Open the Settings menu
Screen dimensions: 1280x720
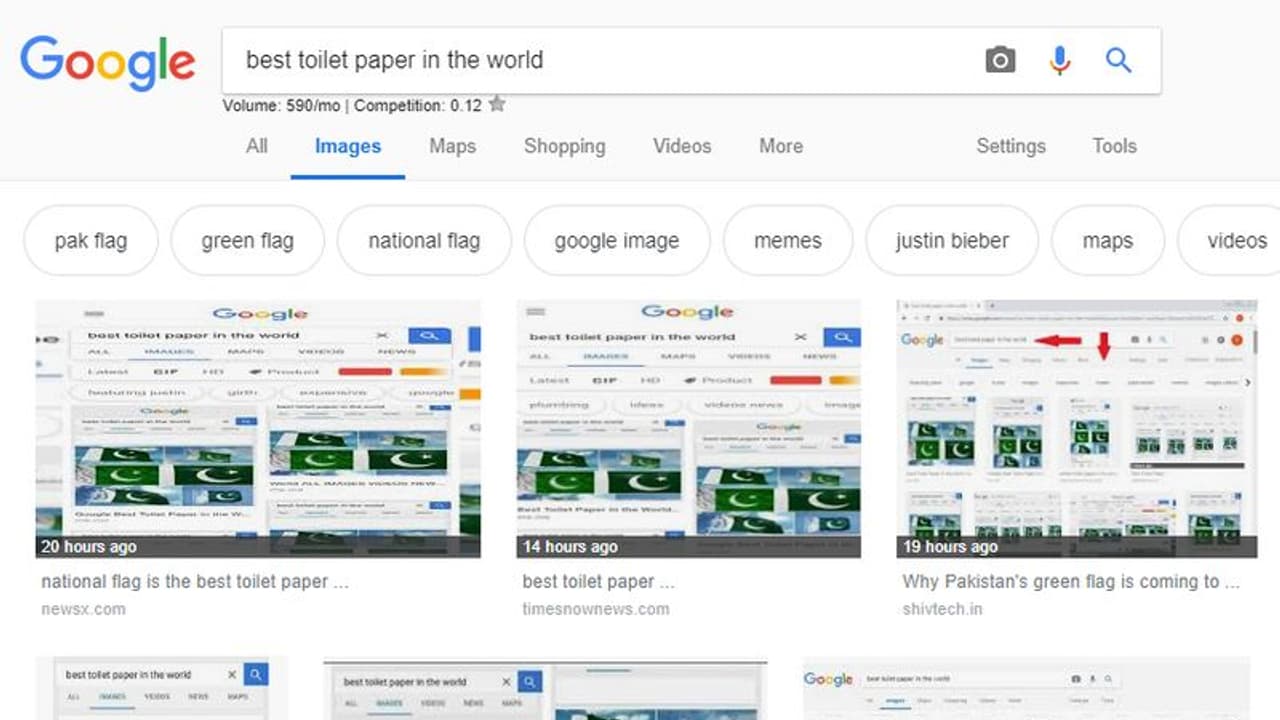tap(1011, 146)
